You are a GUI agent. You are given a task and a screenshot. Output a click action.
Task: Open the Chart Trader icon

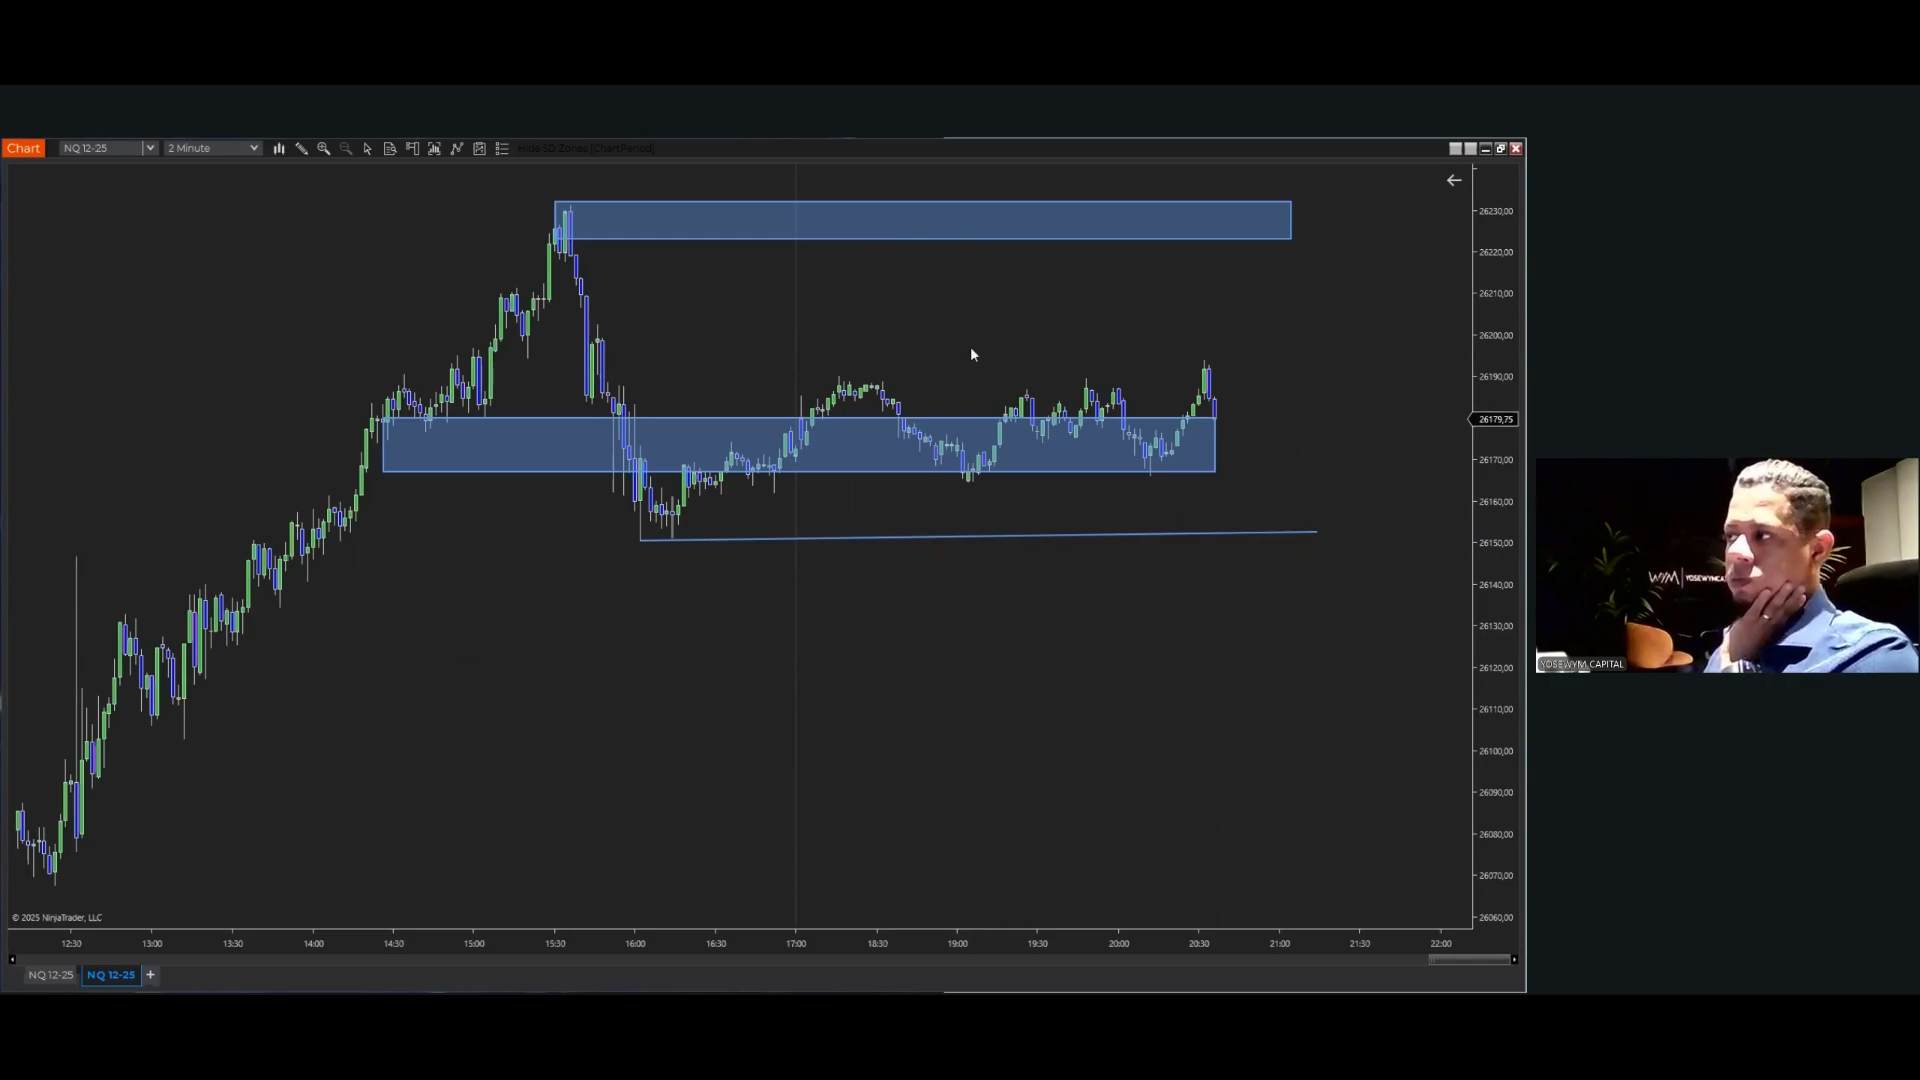click(412, 148)
